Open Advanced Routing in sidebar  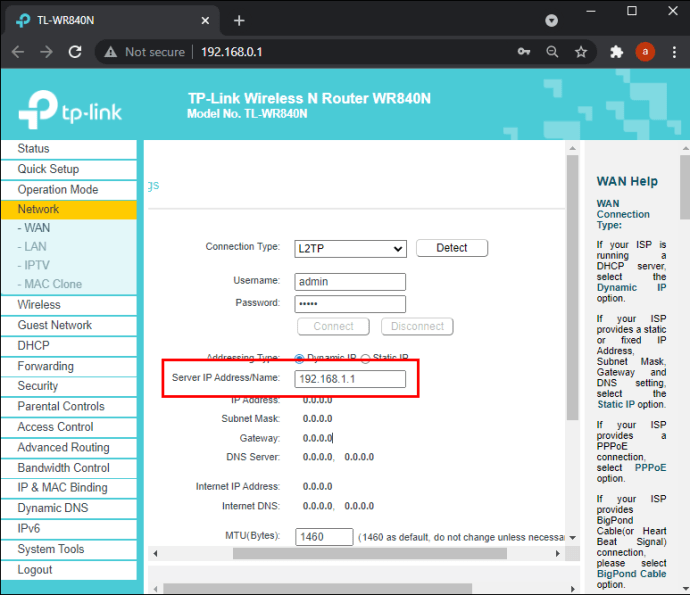pos(69,448)
